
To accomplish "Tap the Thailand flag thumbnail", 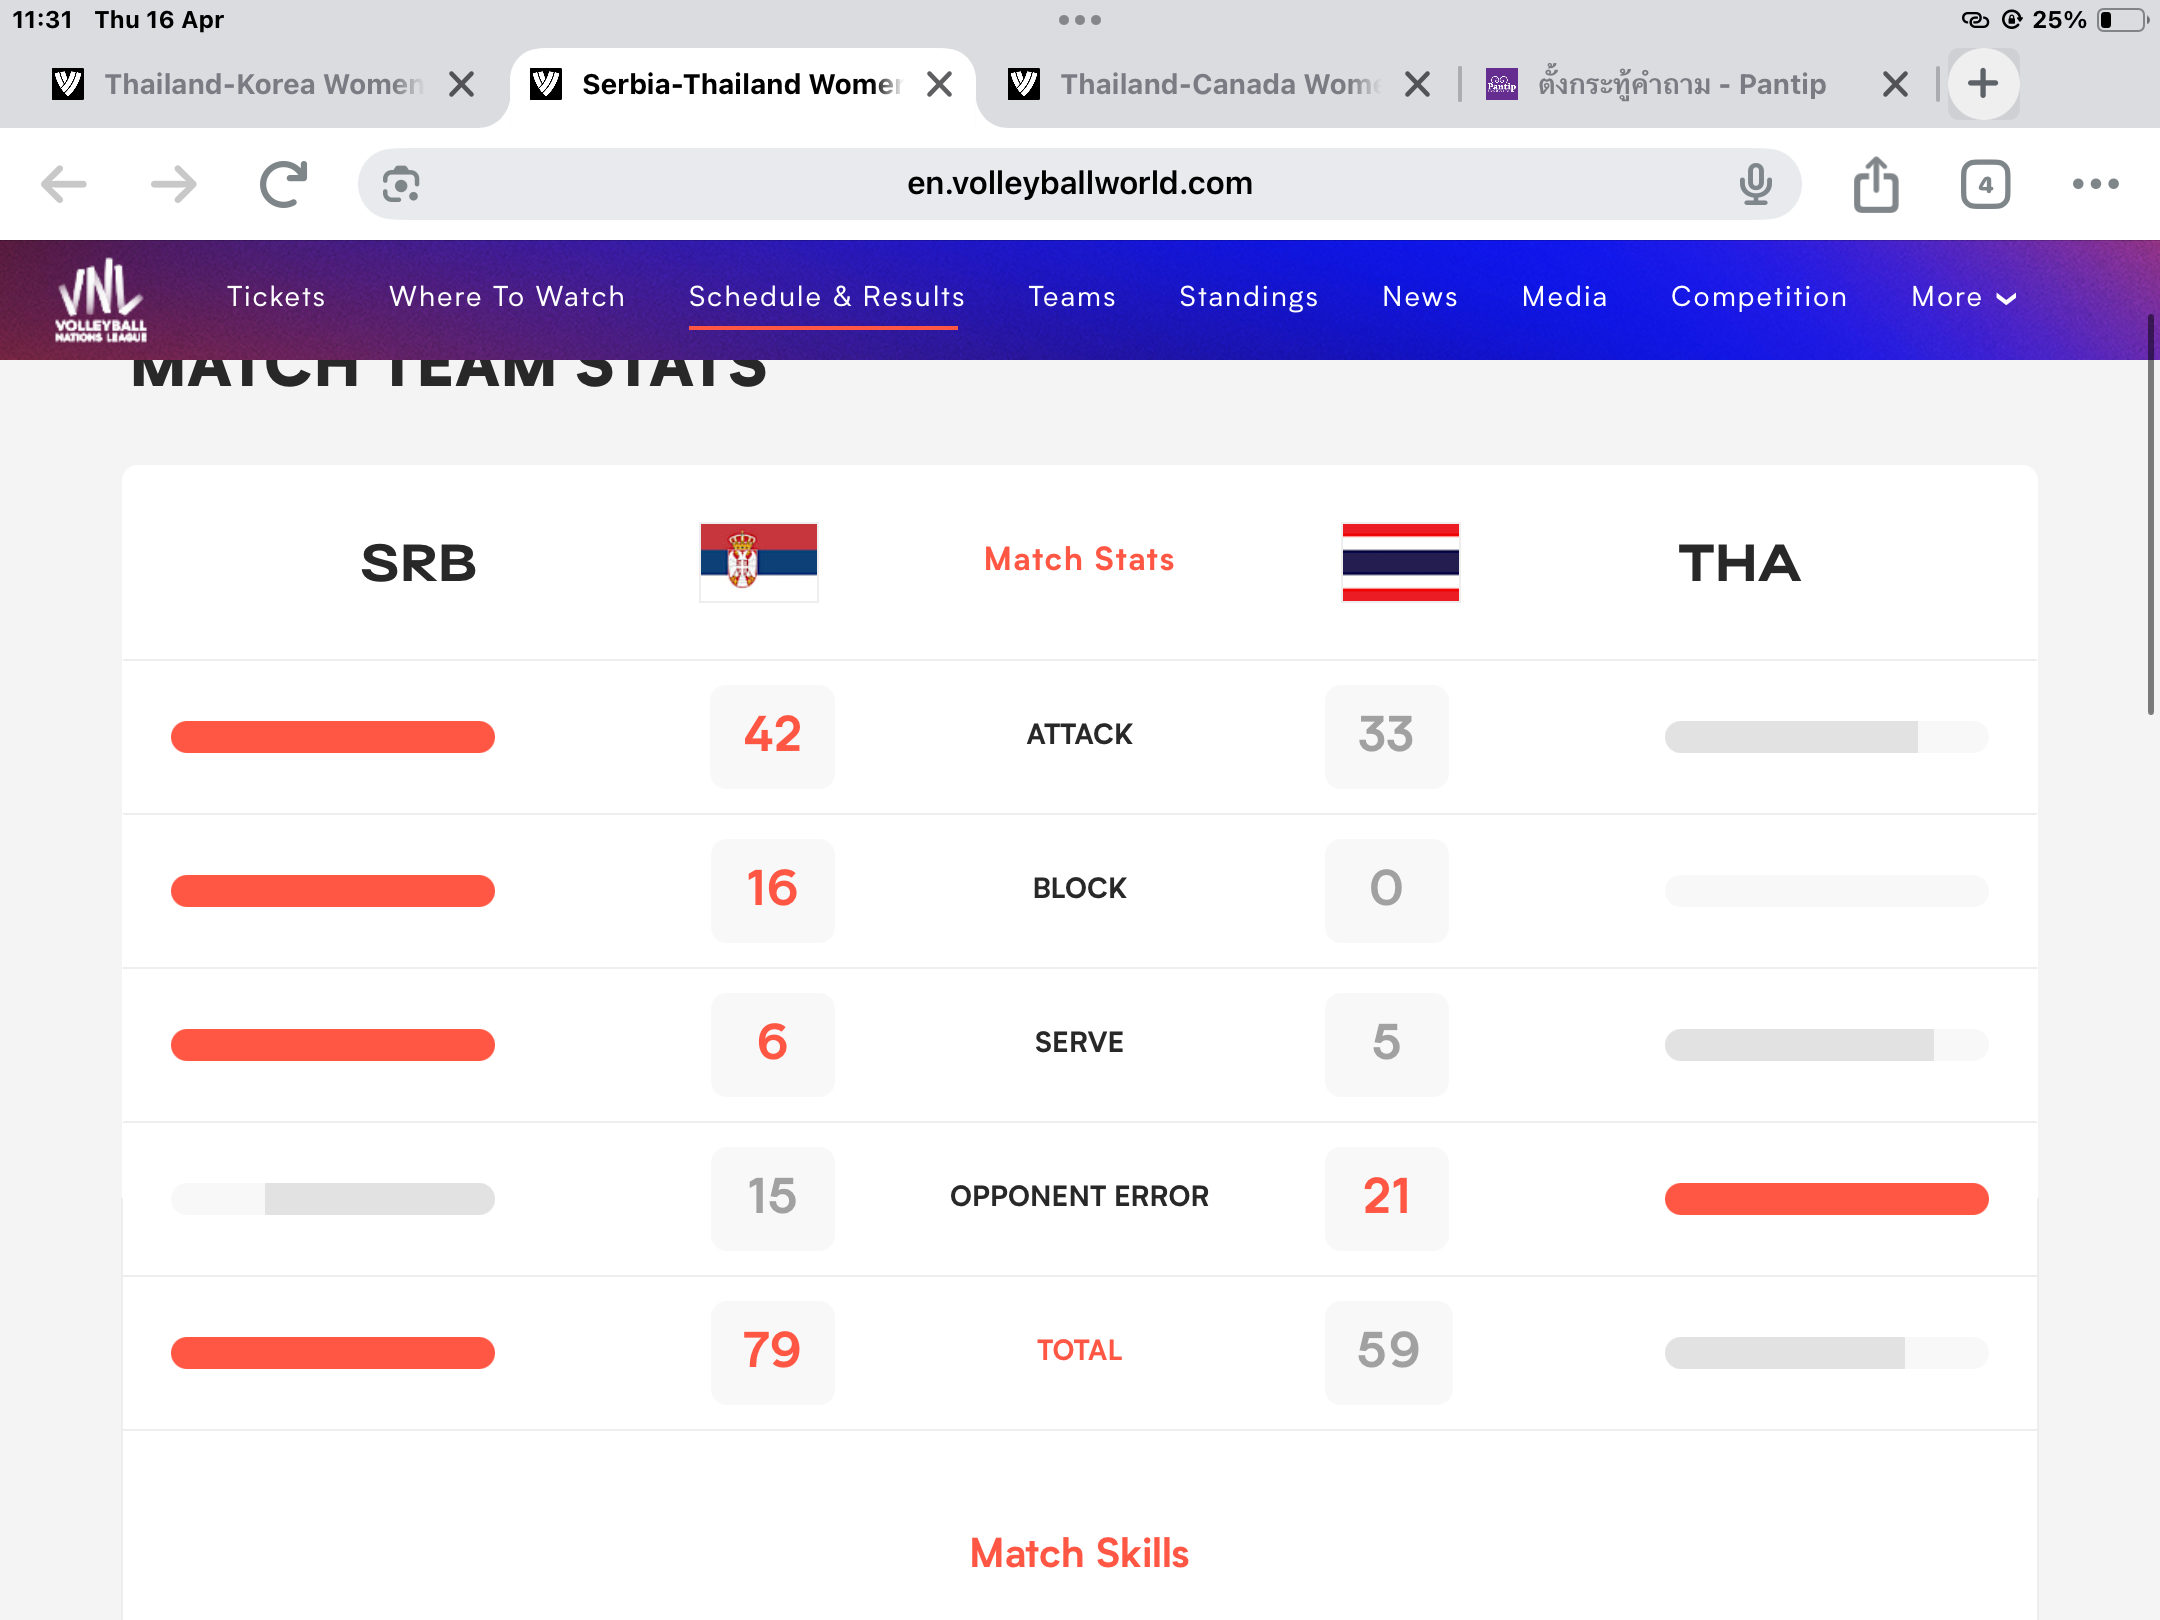I will click(1400, 562).
